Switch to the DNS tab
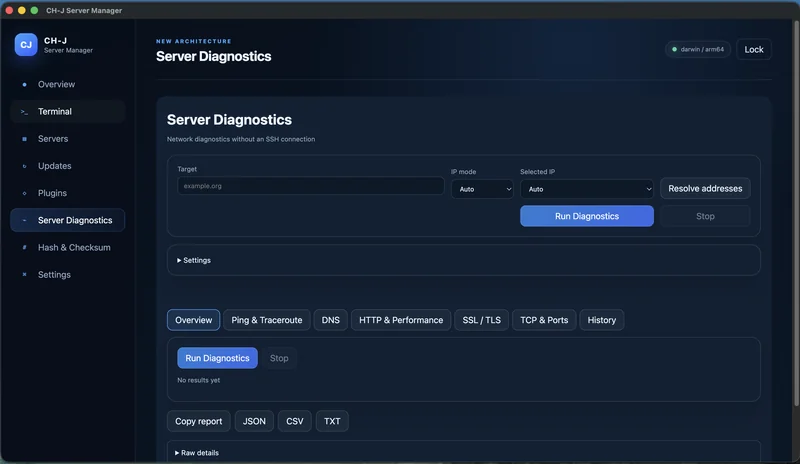 click(x=331, y=320)
